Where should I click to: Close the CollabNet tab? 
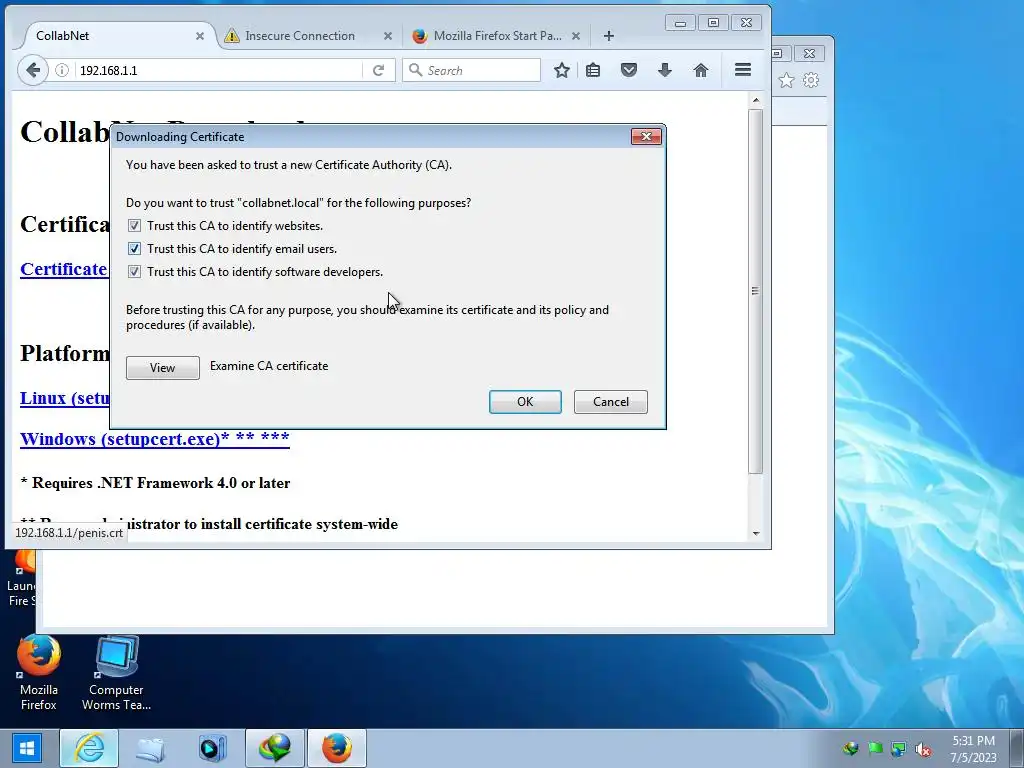coord(200,36)
